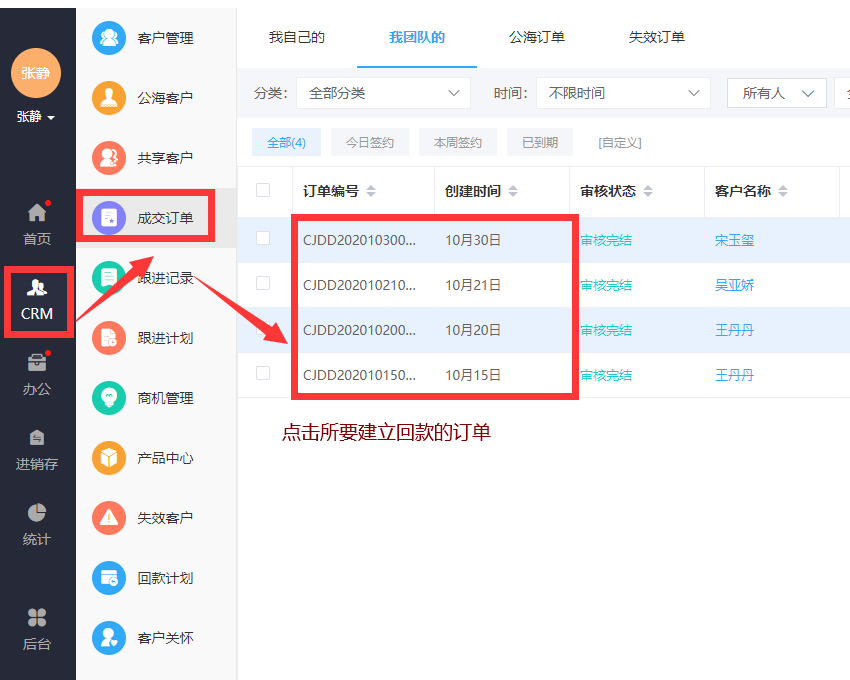Open customer 王丹丹 in 10月20日 row
The image size is (850, 680).
[734, 330]
